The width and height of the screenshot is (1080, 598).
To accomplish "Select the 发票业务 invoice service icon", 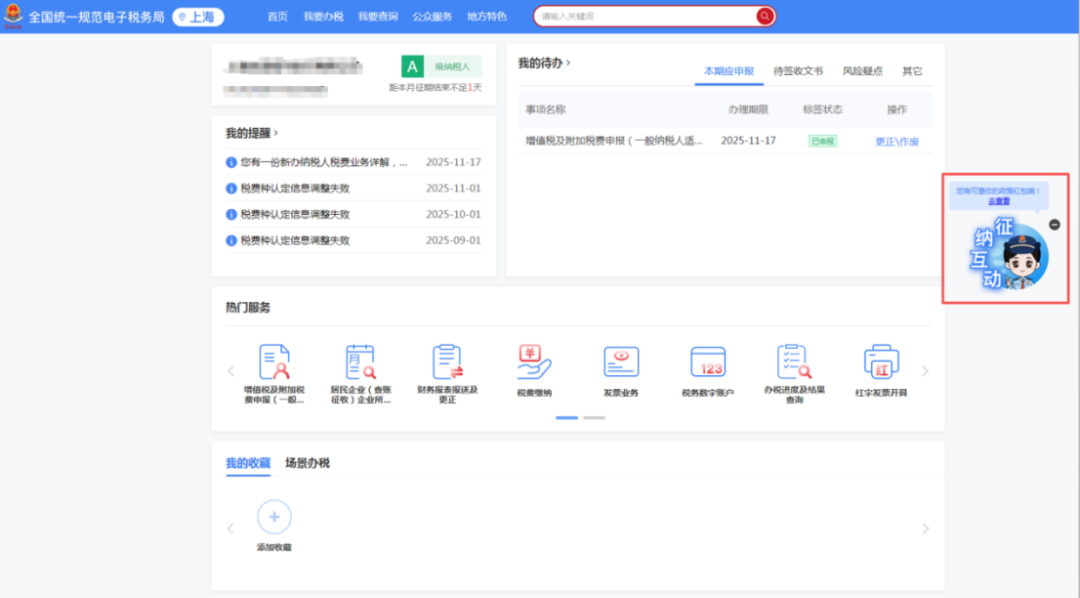I will click(x=621, y=362).
